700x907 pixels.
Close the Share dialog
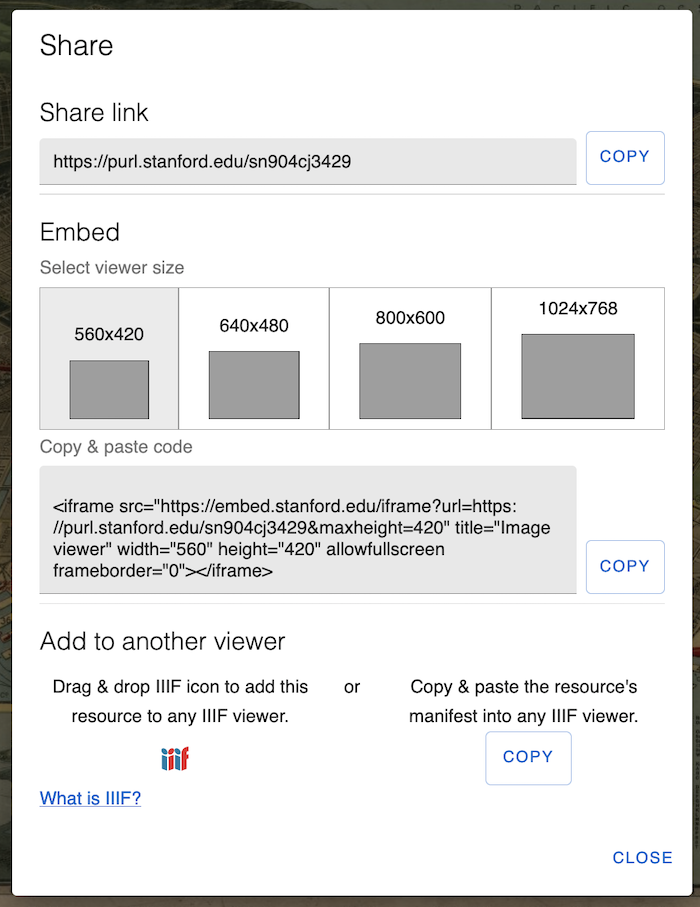[642, 857]
